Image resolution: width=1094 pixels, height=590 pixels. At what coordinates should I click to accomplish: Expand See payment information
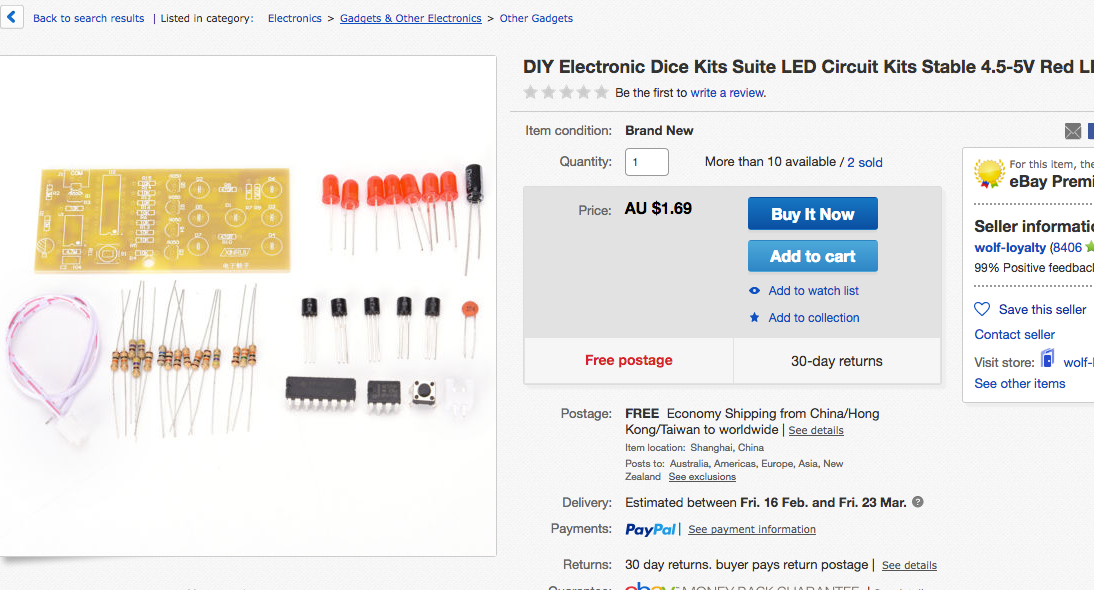coord(751,529)
